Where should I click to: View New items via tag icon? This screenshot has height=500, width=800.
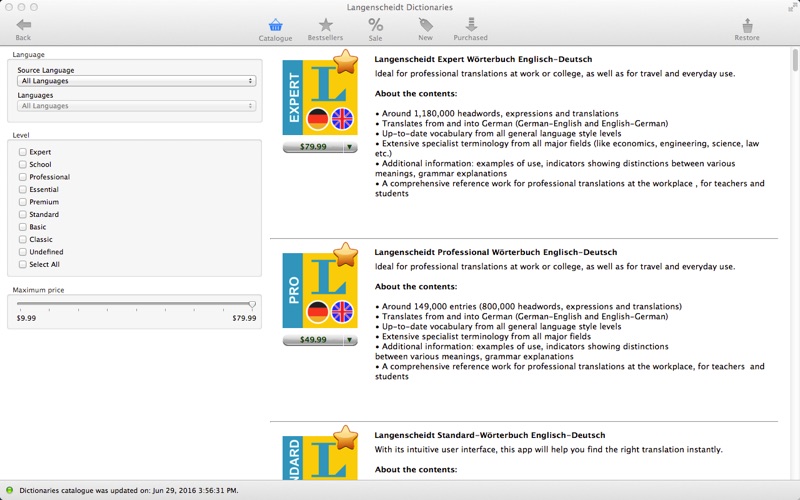coord(426,24)
